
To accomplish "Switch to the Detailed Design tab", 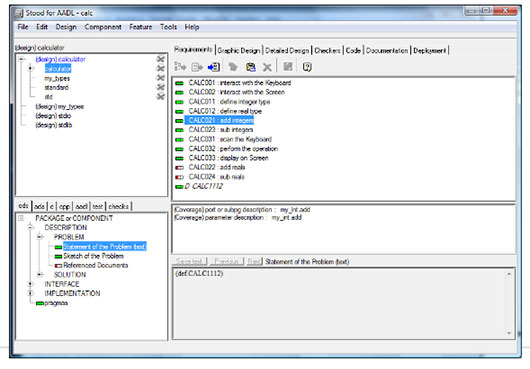I will [x=287, y=51].
